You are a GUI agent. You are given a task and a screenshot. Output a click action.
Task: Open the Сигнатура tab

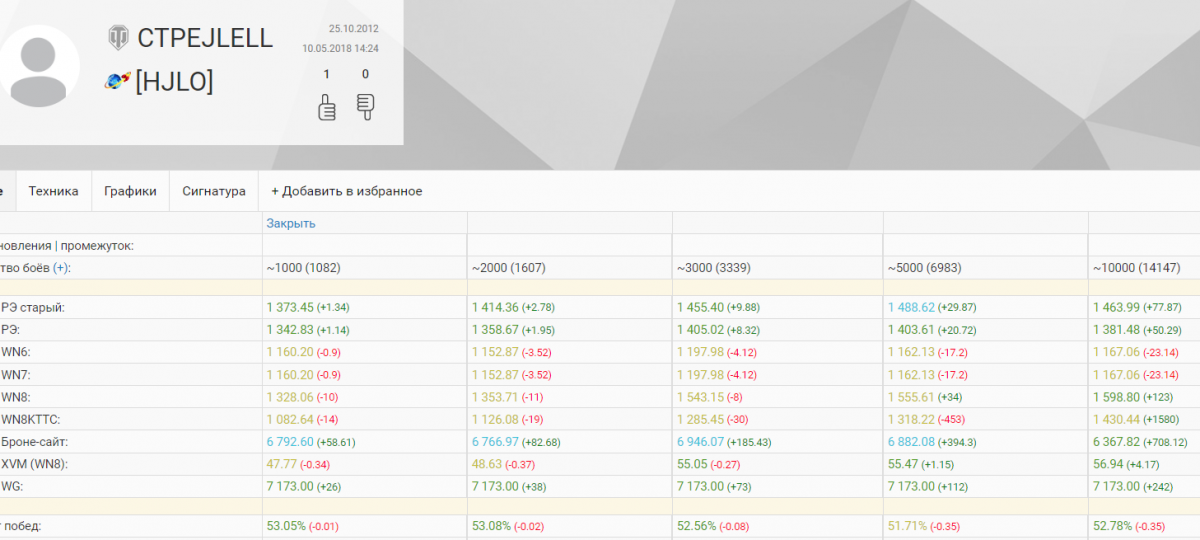click(x=213, y=191)
